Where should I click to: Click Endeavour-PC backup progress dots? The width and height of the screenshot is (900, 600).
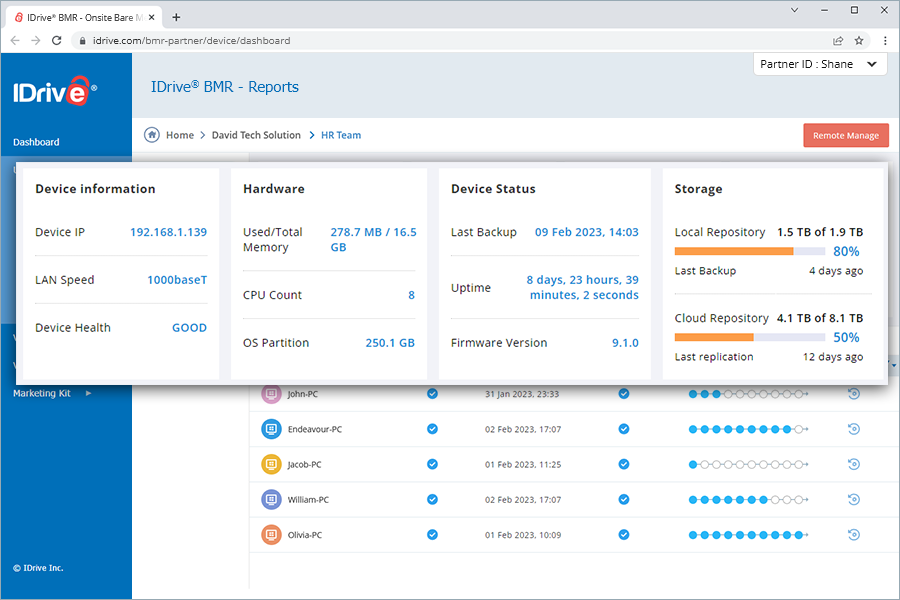point(748,429)
